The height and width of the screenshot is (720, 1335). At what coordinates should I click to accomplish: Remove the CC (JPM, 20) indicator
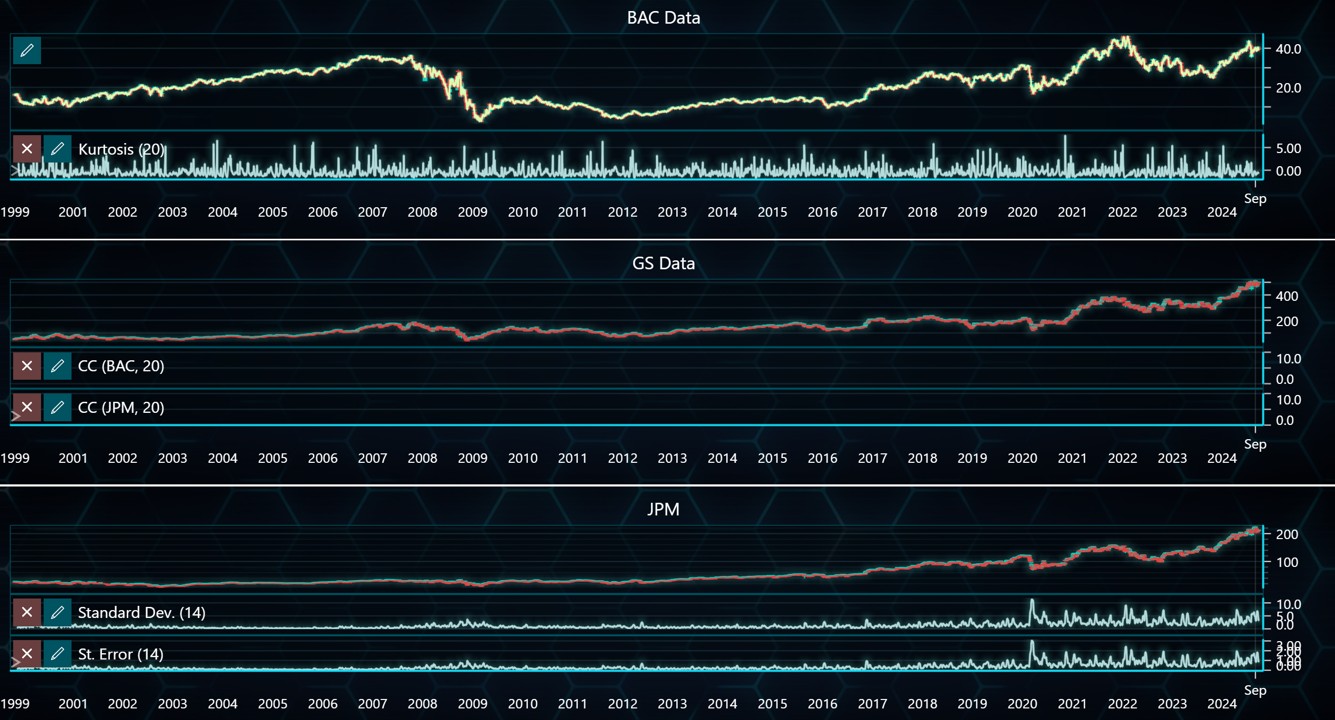pyautogui.click(x=26, y=407)
